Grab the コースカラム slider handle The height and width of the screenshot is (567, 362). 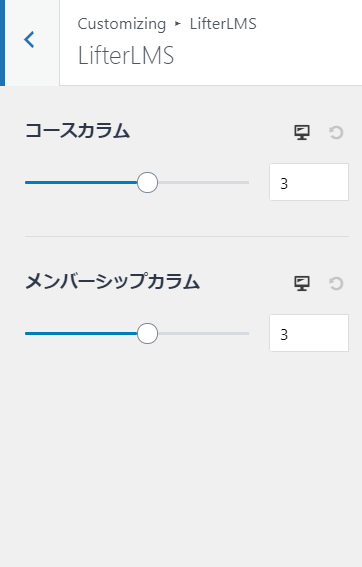147,183
